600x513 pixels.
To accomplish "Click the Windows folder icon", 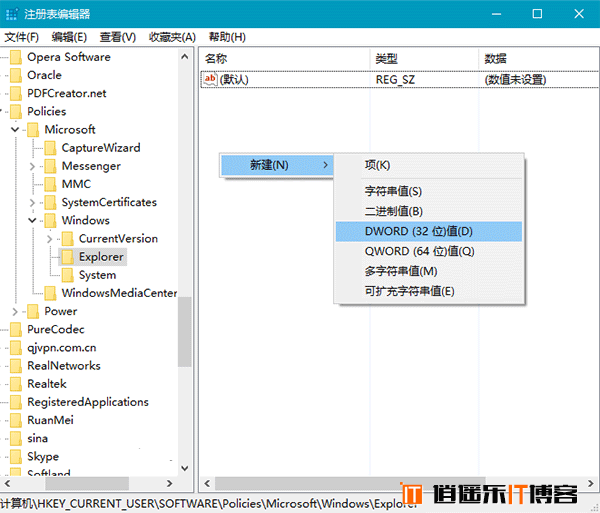I will 50,221.
